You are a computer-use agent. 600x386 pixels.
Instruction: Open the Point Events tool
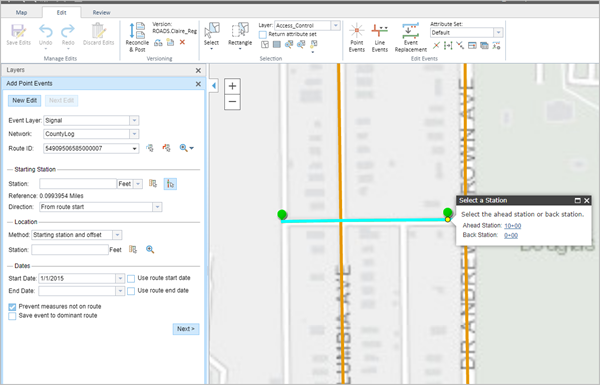click(x=357, y=37)
